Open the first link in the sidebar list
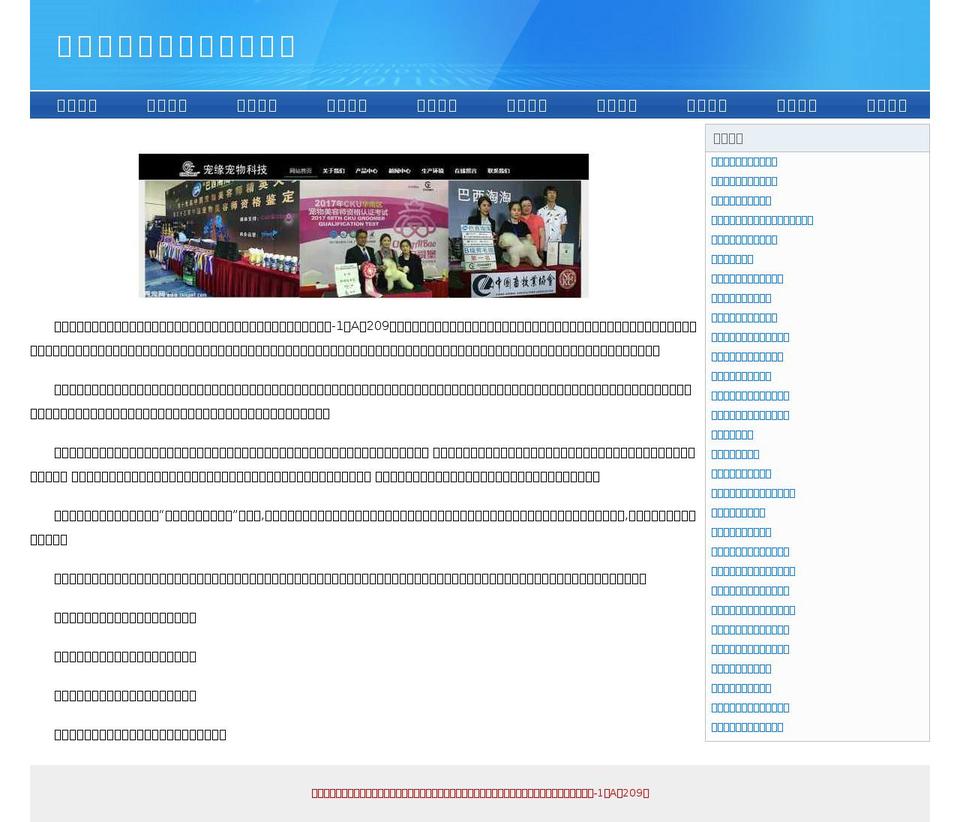 [x=744, y=162]
